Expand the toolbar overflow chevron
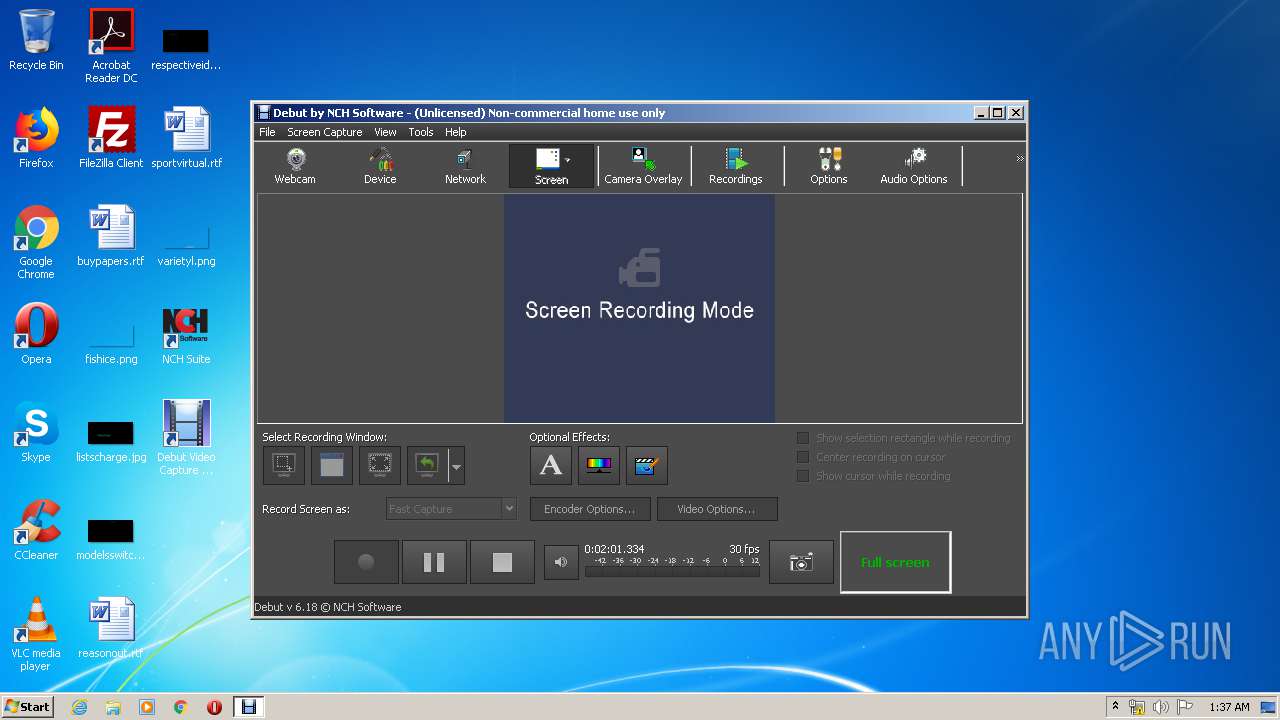 click(x=1020, y=159)
